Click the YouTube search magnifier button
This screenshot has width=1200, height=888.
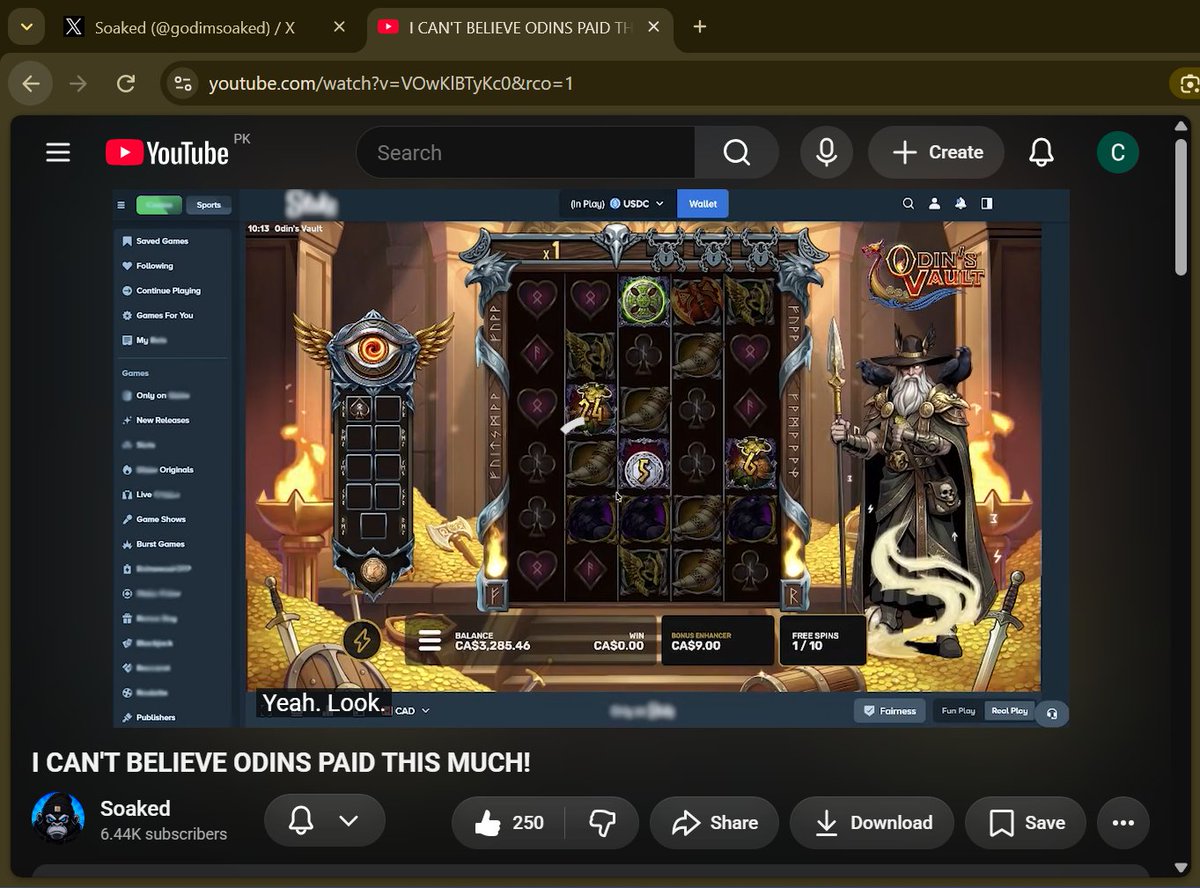click(x=736, y=152)
